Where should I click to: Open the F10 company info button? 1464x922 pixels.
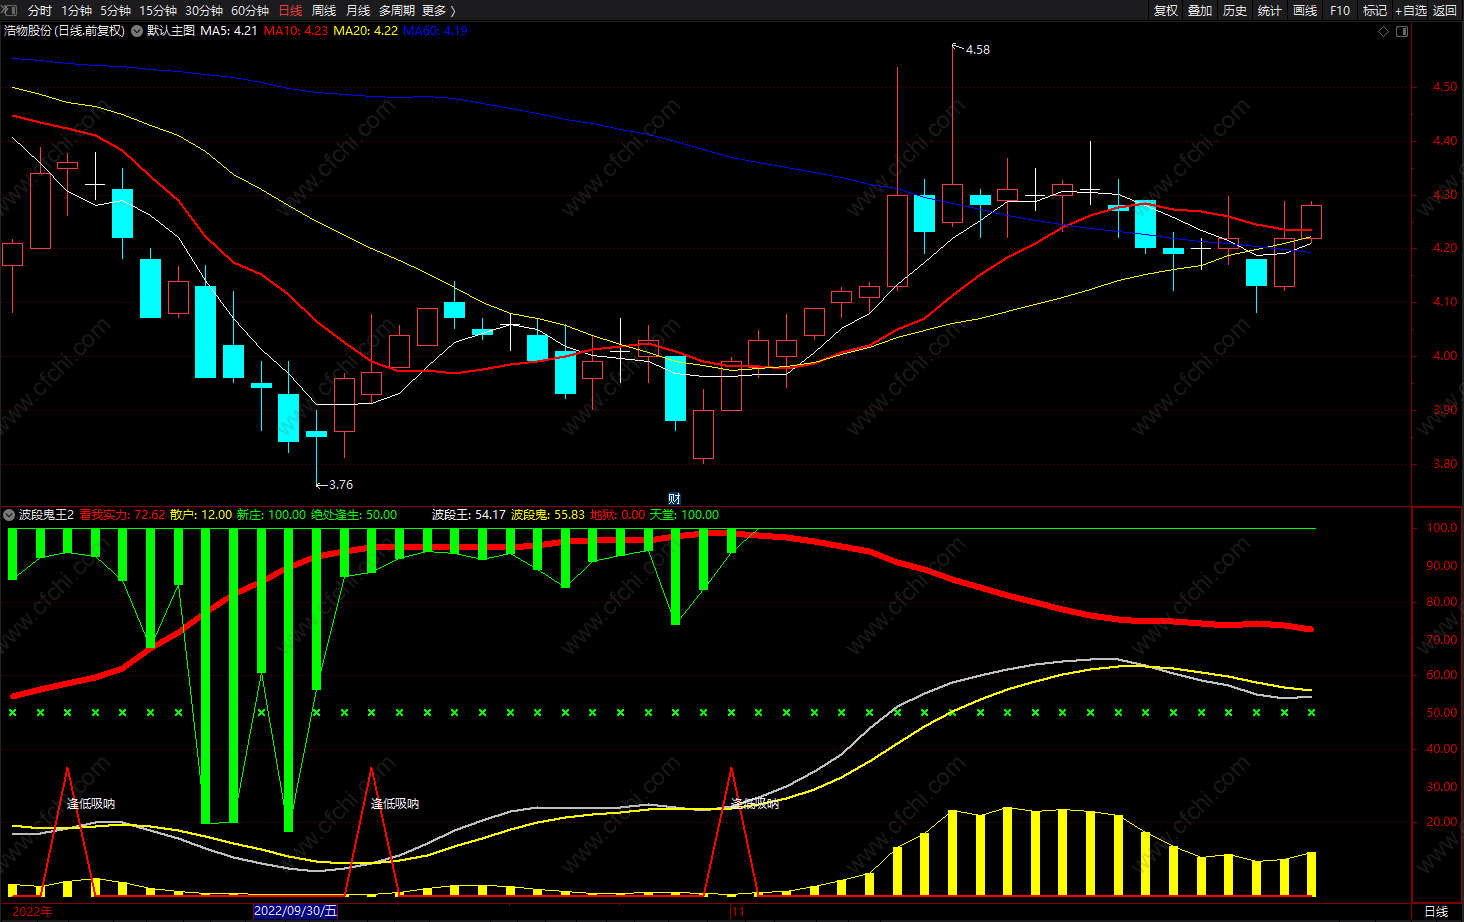[x=1340, y=10]
